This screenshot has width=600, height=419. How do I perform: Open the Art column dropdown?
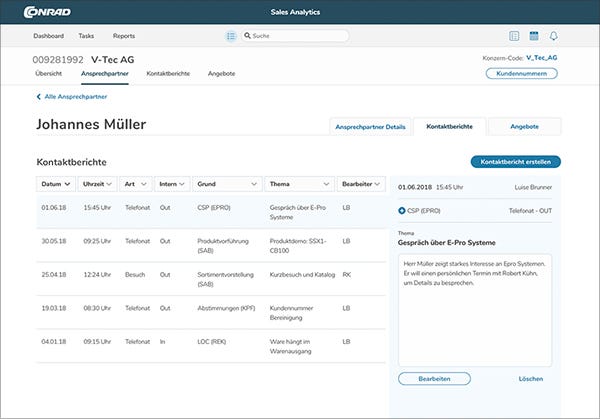tap(136, 184)
